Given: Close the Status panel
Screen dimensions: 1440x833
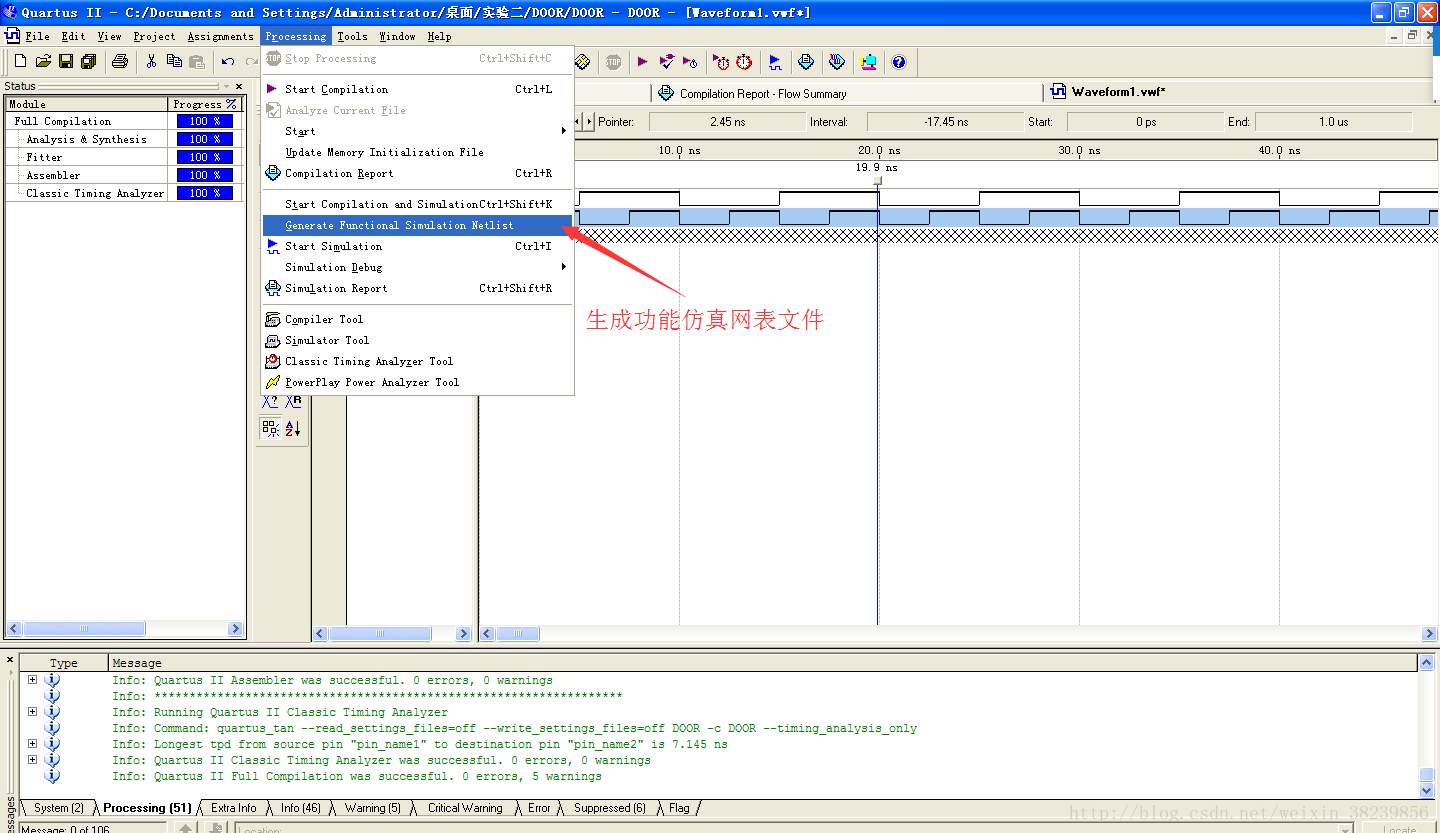Looking at the screenshot, I should pyautogui.click(x=239, y=86).
